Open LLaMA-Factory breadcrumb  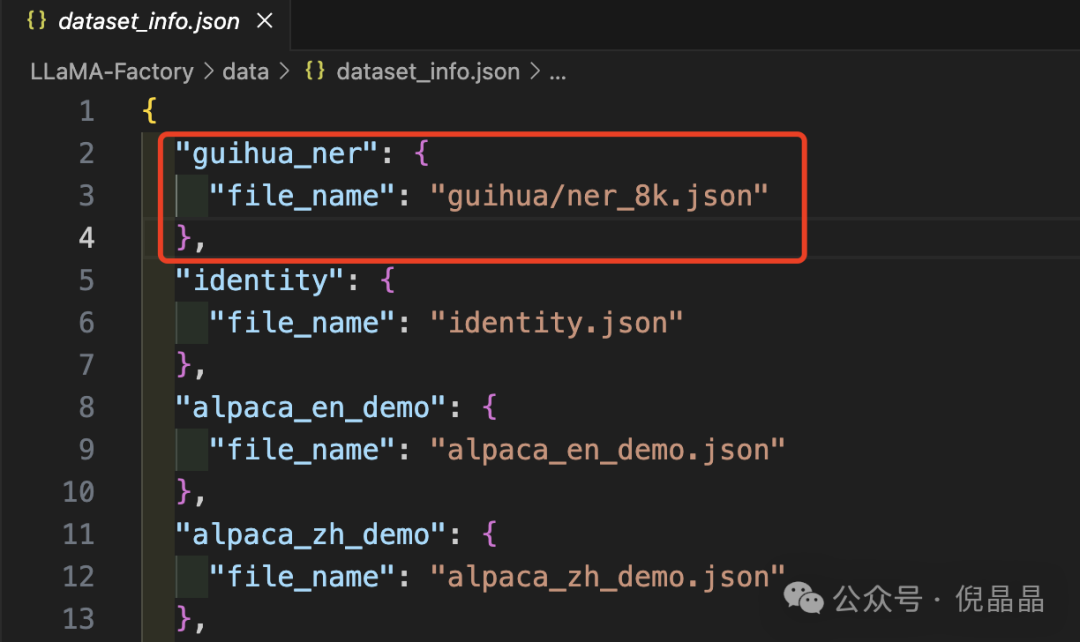pyautogui.click(x=112, y=72)
